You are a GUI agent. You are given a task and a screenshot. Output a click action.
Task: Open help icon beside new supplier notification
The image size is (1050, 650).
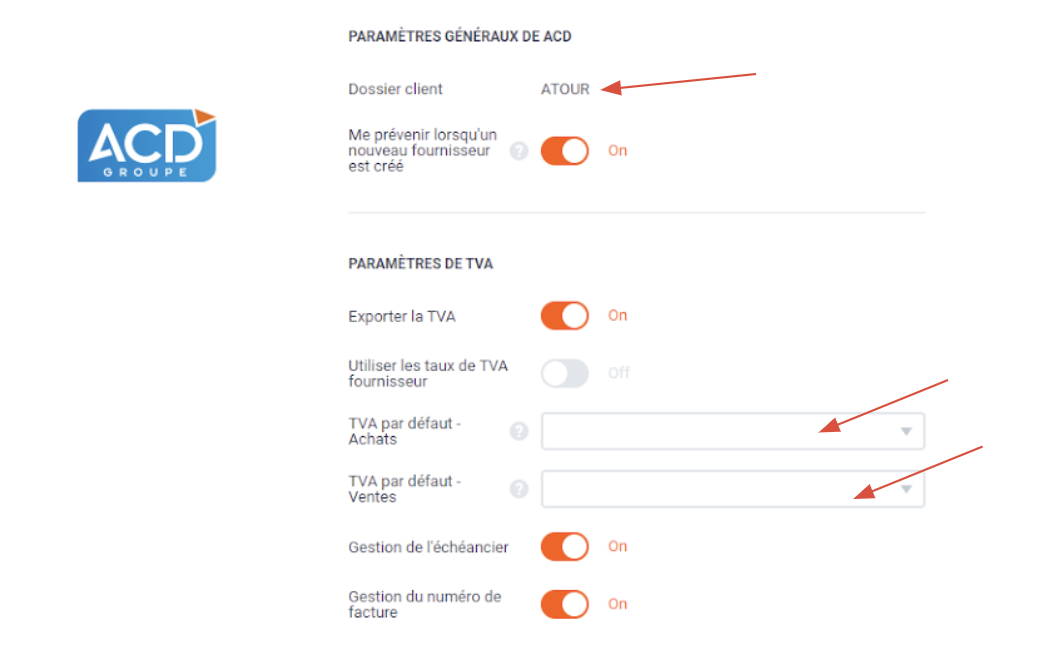[x=519, y=151]
